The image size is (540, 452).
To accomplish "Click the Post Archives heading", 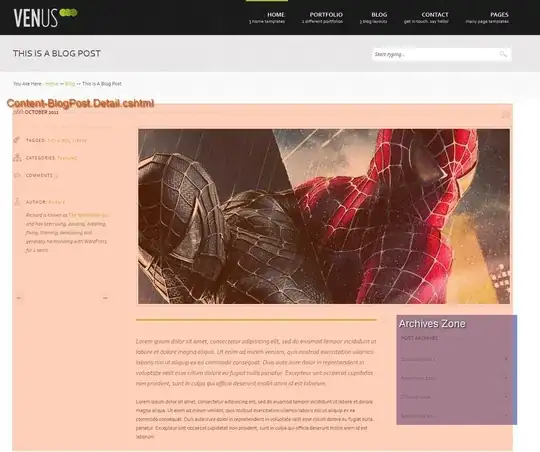I will pyautogui.click(x=419, y=338).
